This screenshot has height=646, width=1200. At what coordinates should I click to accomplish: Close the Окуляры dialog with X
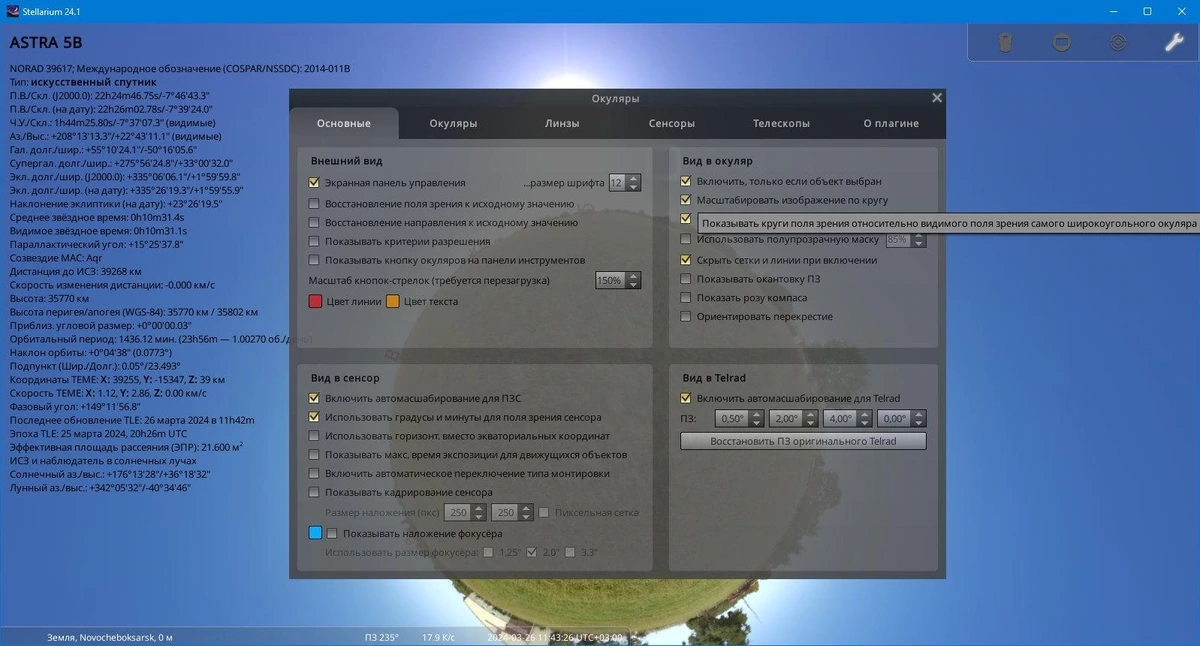[937, 98]
